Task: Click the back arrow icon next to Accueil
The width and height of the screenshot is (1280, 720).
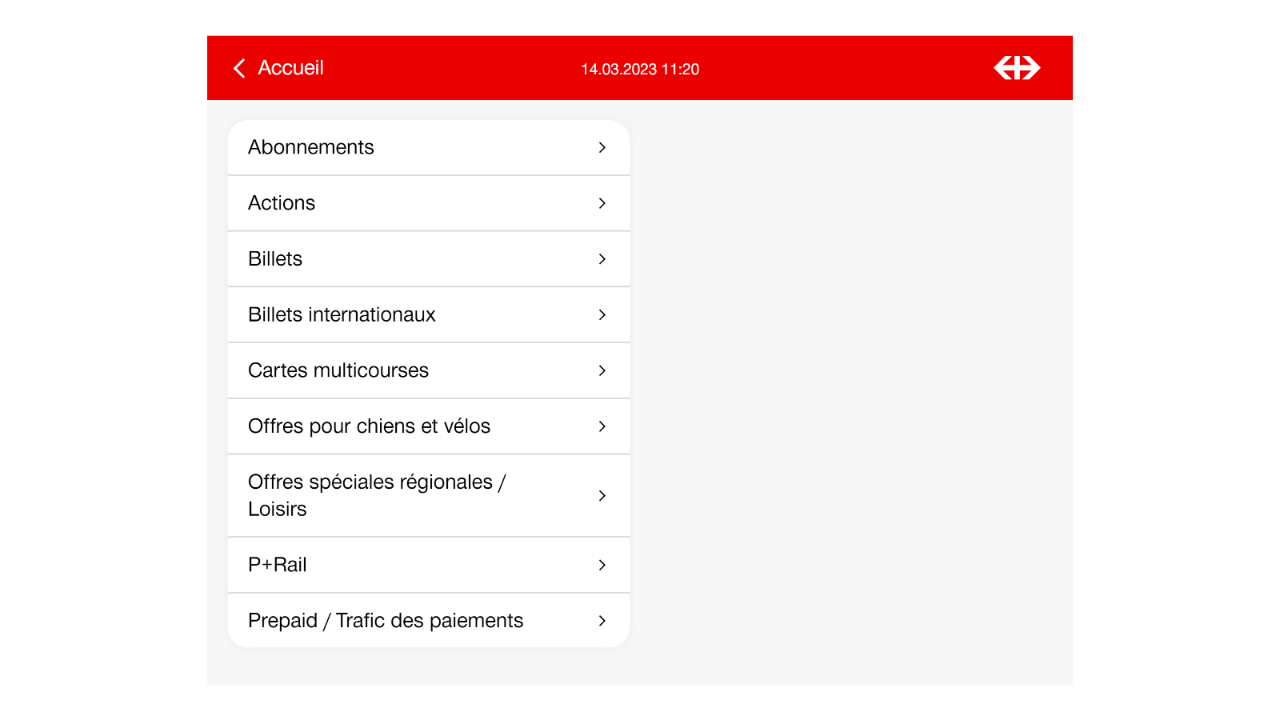Action: (239, 68)
